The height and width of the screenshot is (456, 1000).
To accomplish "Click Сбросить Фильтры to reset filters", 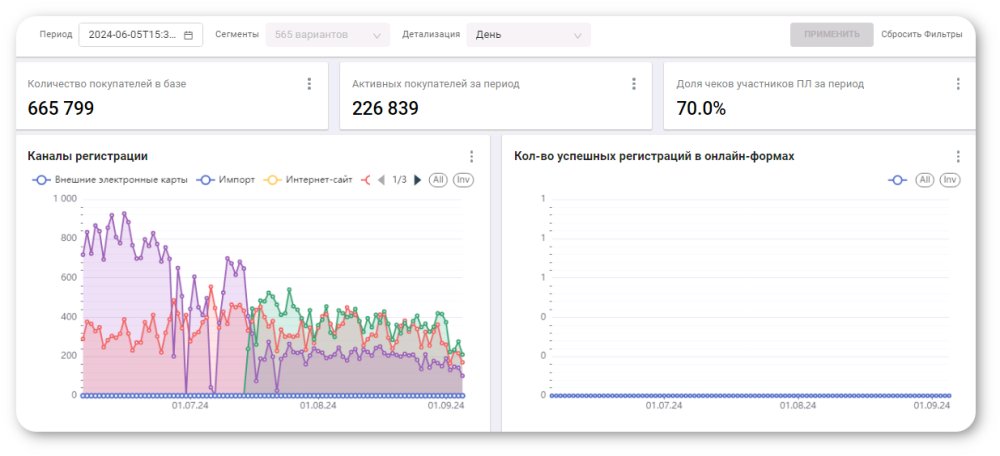I will click(x=921, y=35).
